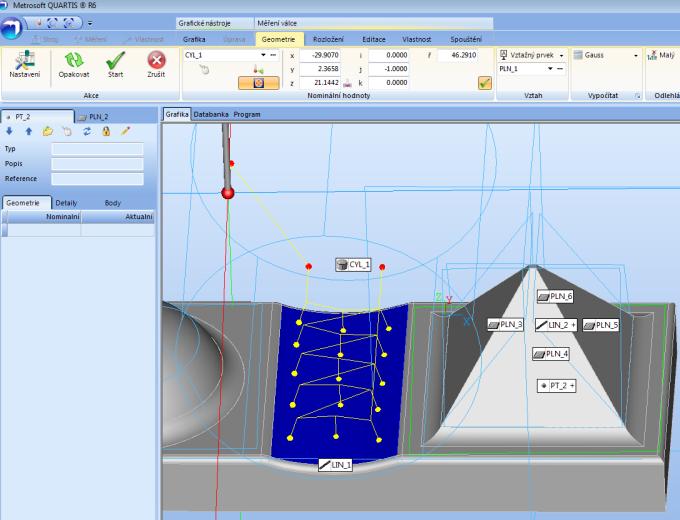Select the LIN_1 label in graphics view
The image size is (680, 520).
coord(335,465)
